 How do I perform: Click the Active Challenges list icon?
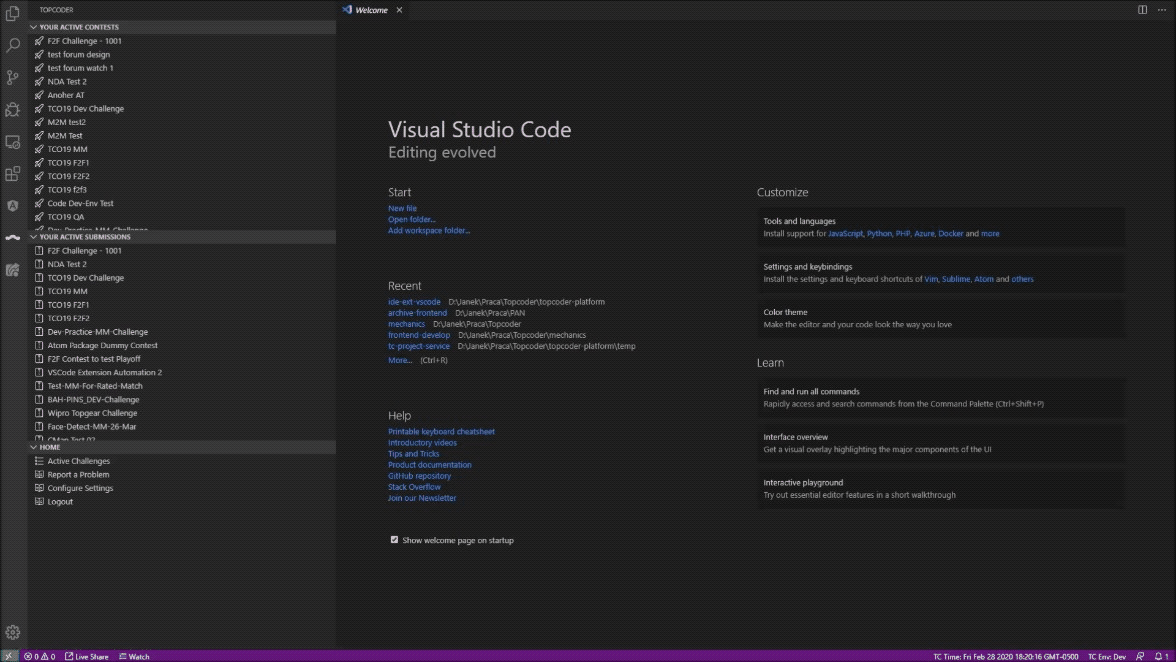39,461
